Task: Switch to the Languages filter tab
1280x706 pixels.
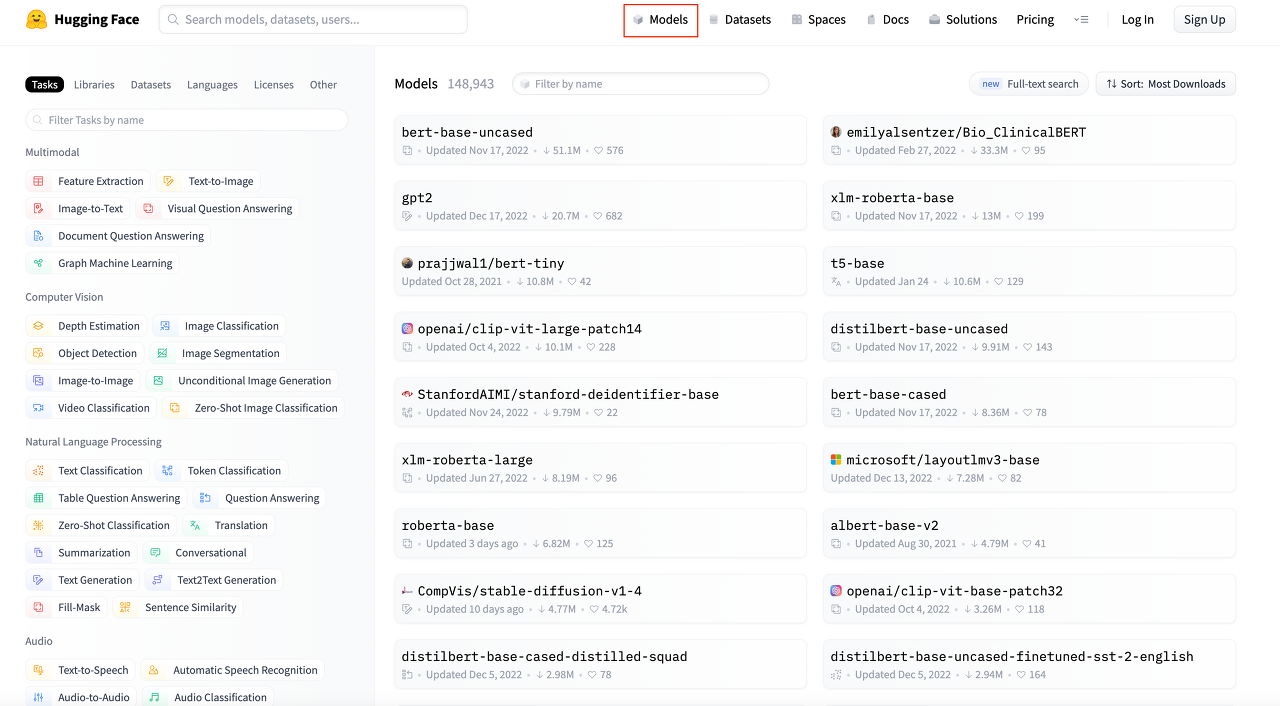Action: pos(212,85)
